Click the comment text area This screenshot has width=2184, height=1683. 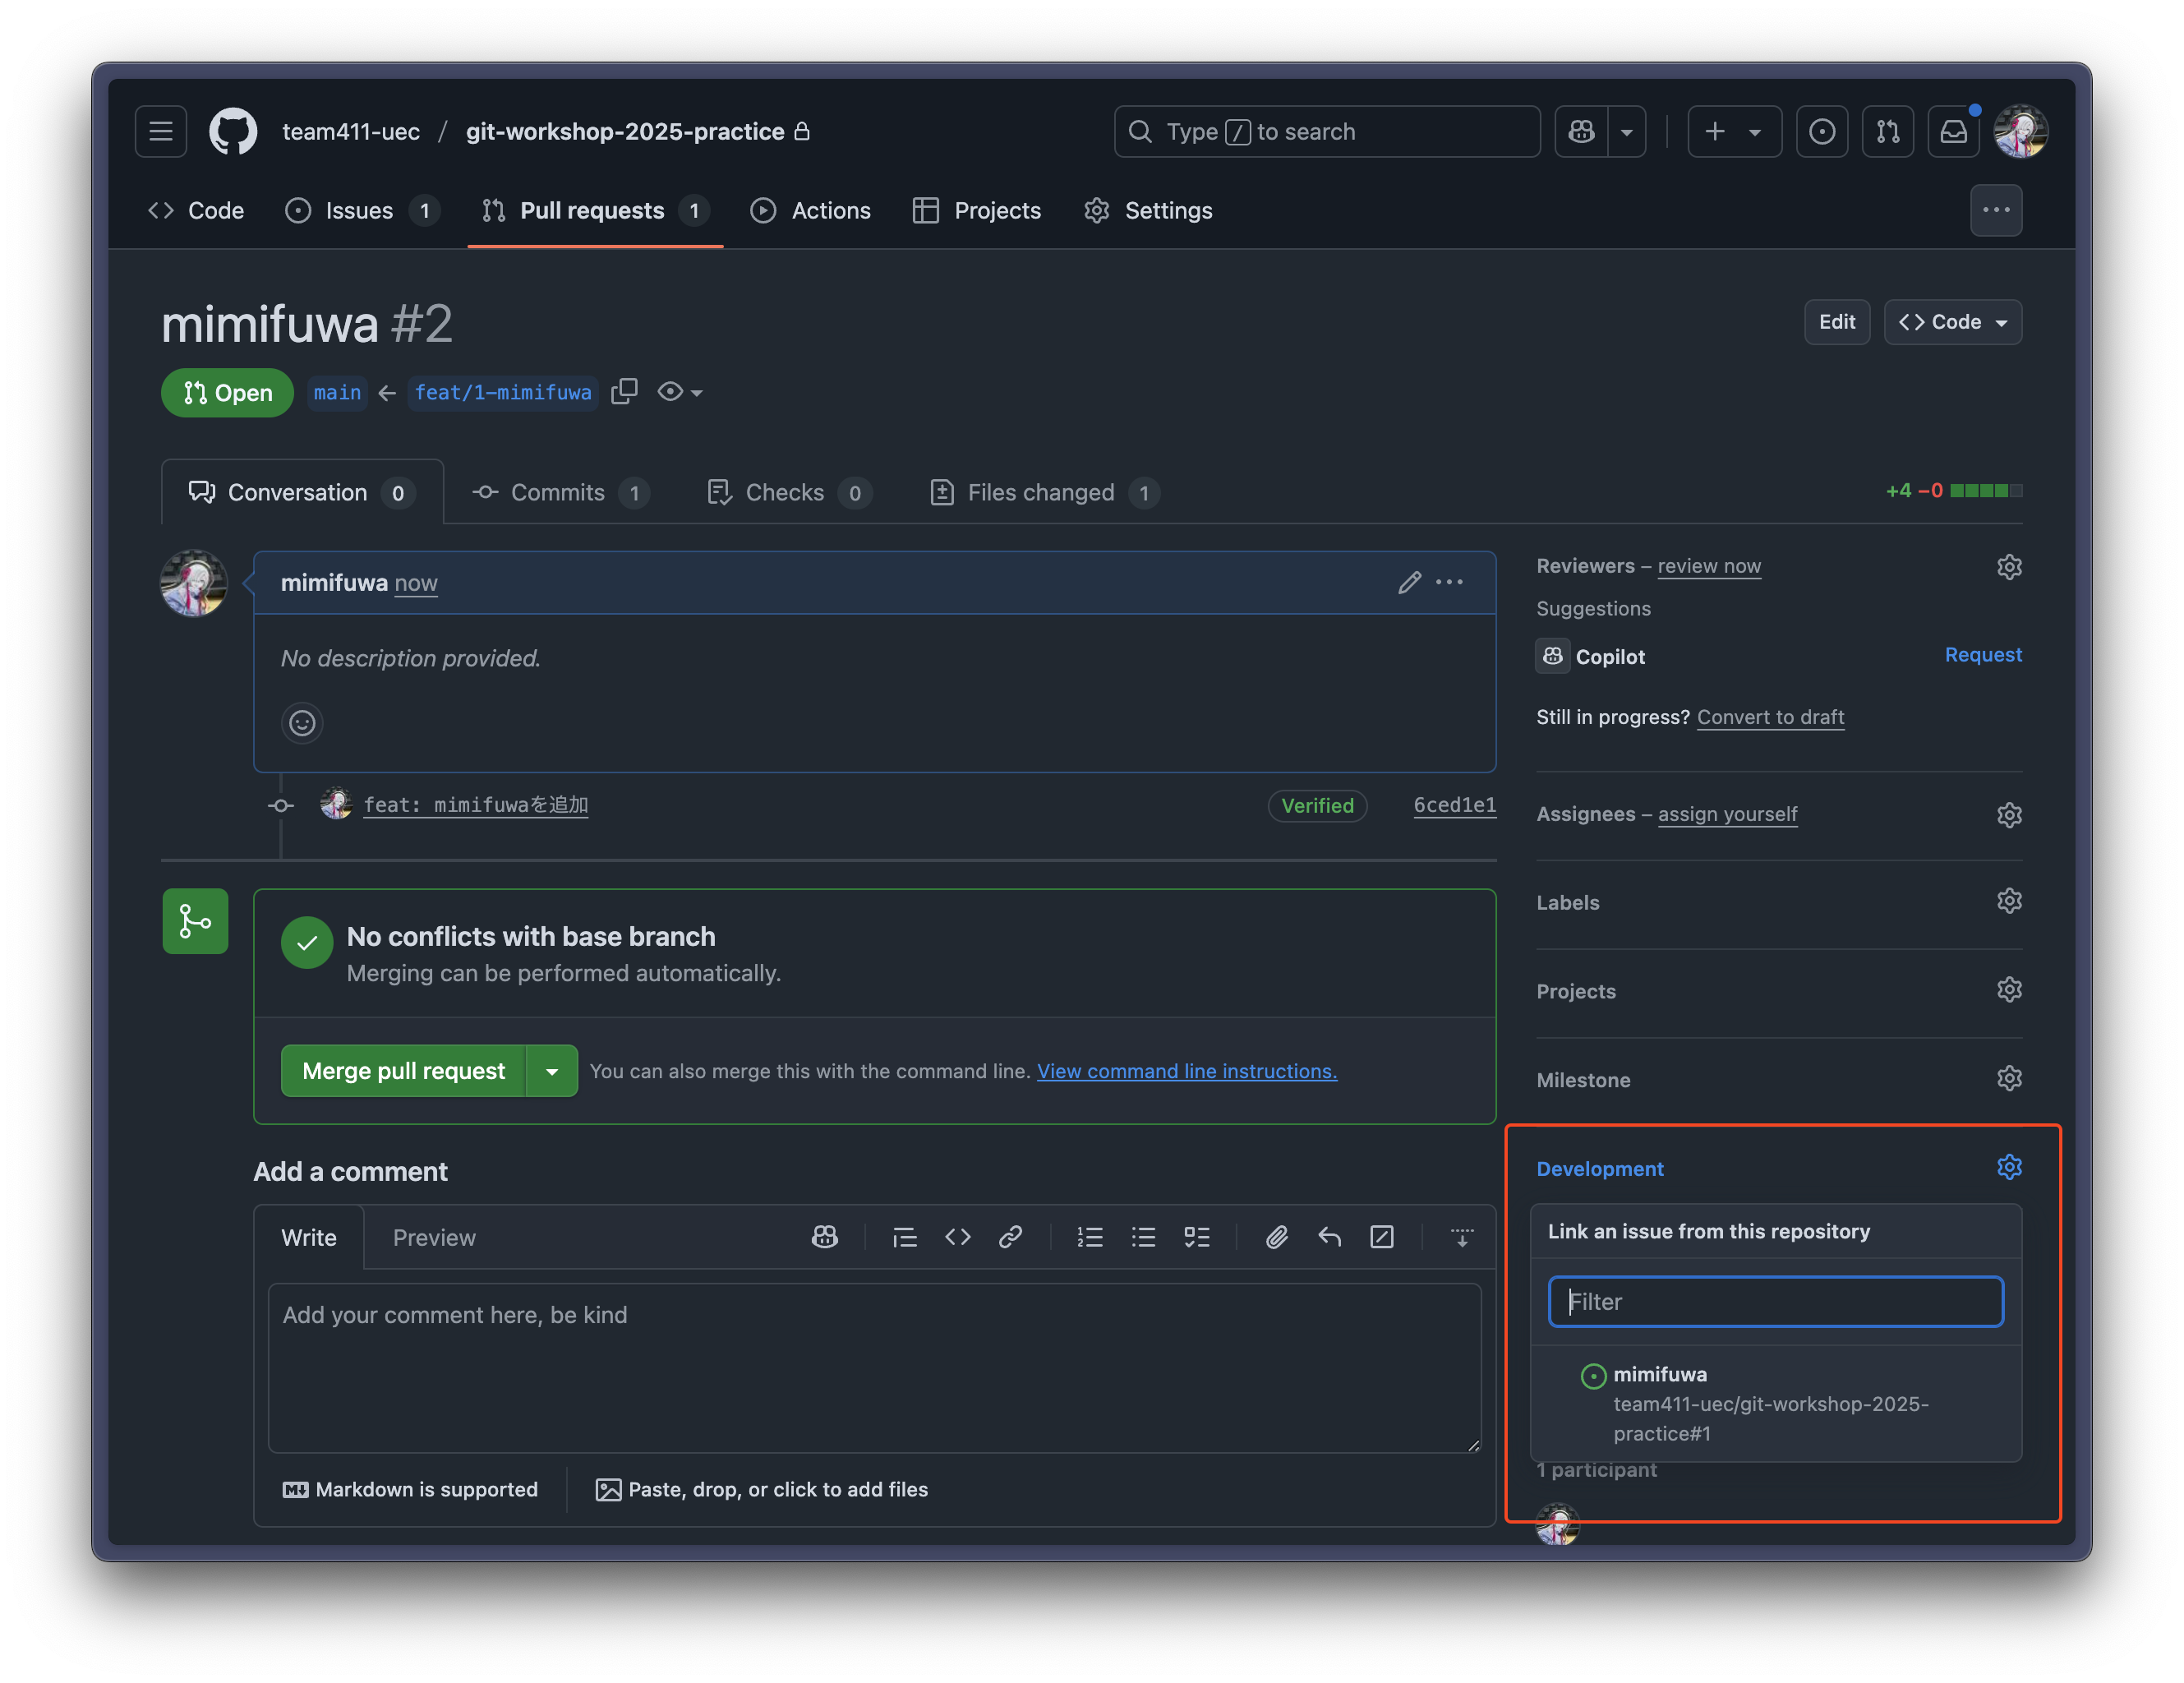click(x=874, y=1368)
